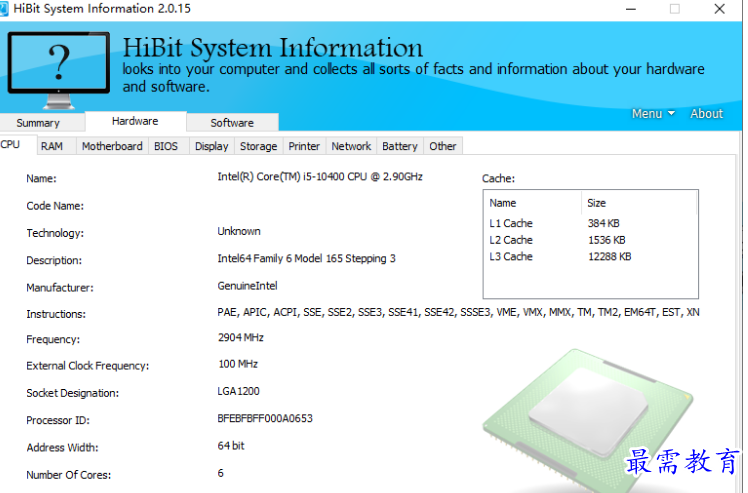Click the green CPU chip illustration
The height and width of the screenshot is (493, 748).
587,420
